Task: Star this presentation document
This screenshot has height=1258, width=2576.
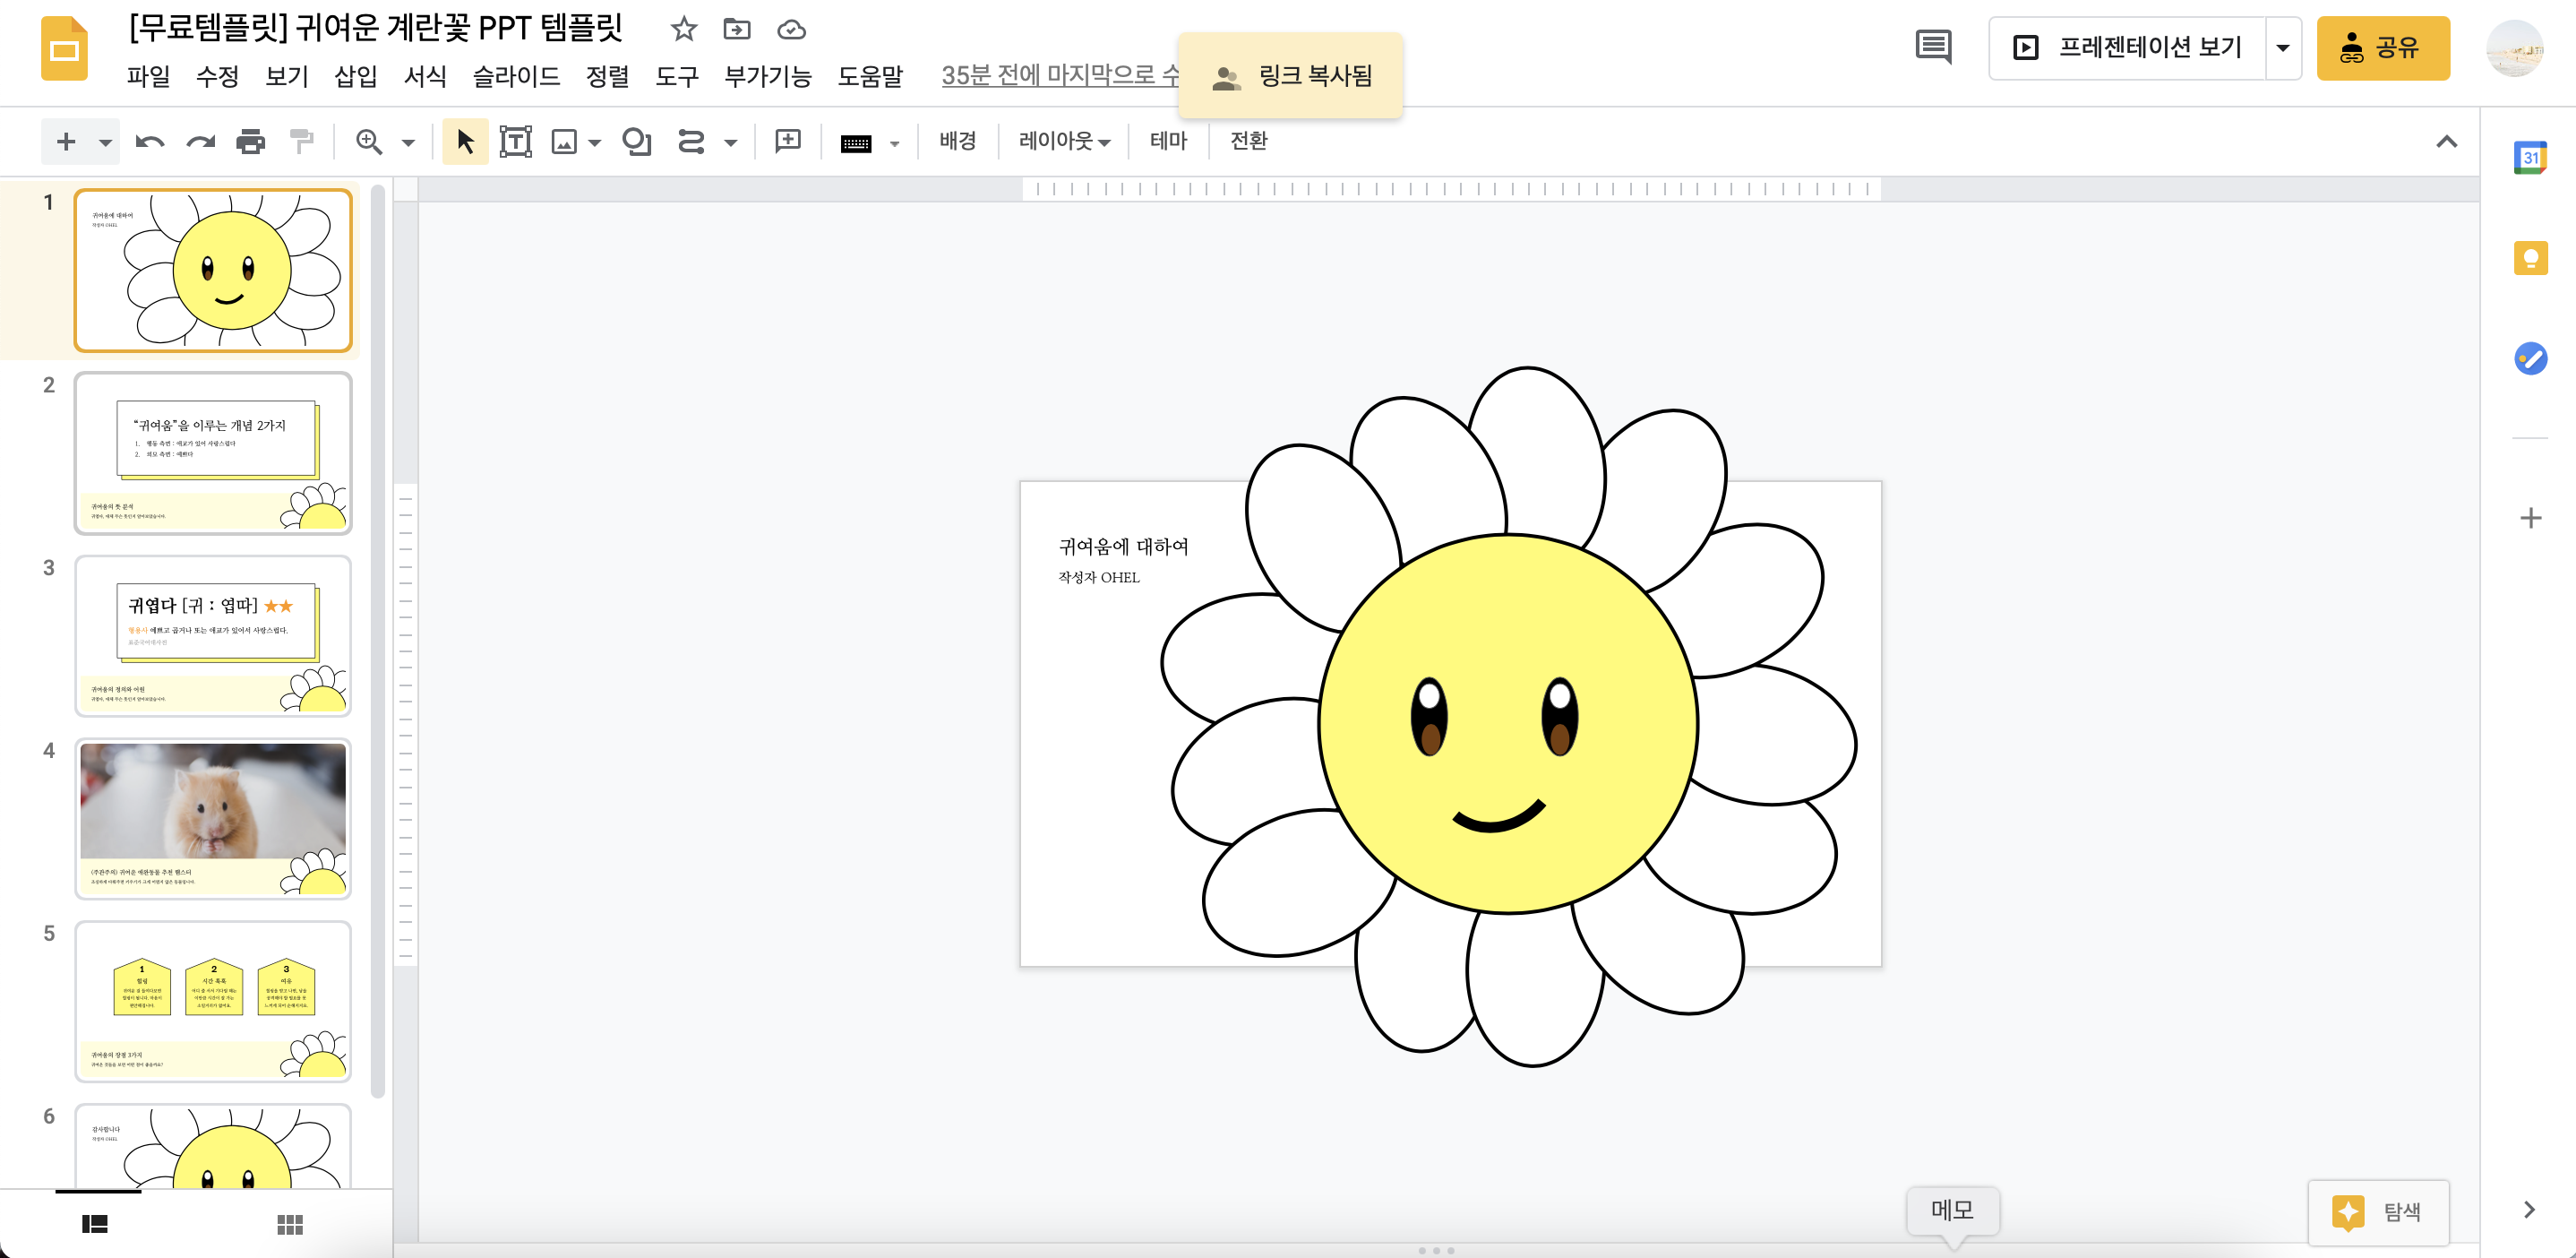Action: [683, 29]
